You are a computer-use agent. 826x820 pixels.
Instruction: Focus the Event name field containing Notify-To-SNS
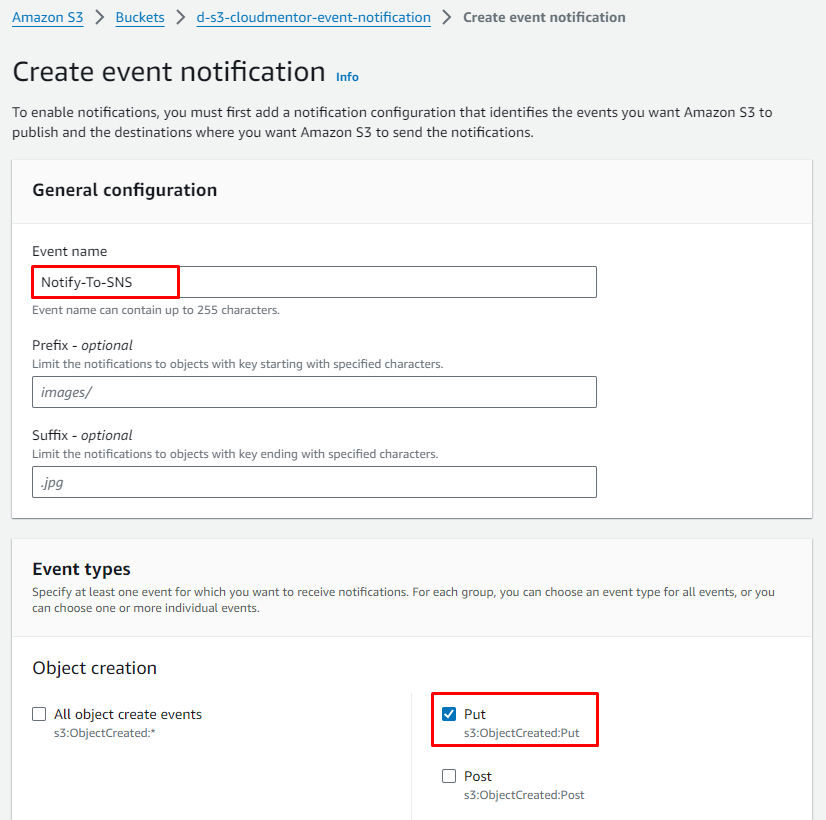click(314, 282)
